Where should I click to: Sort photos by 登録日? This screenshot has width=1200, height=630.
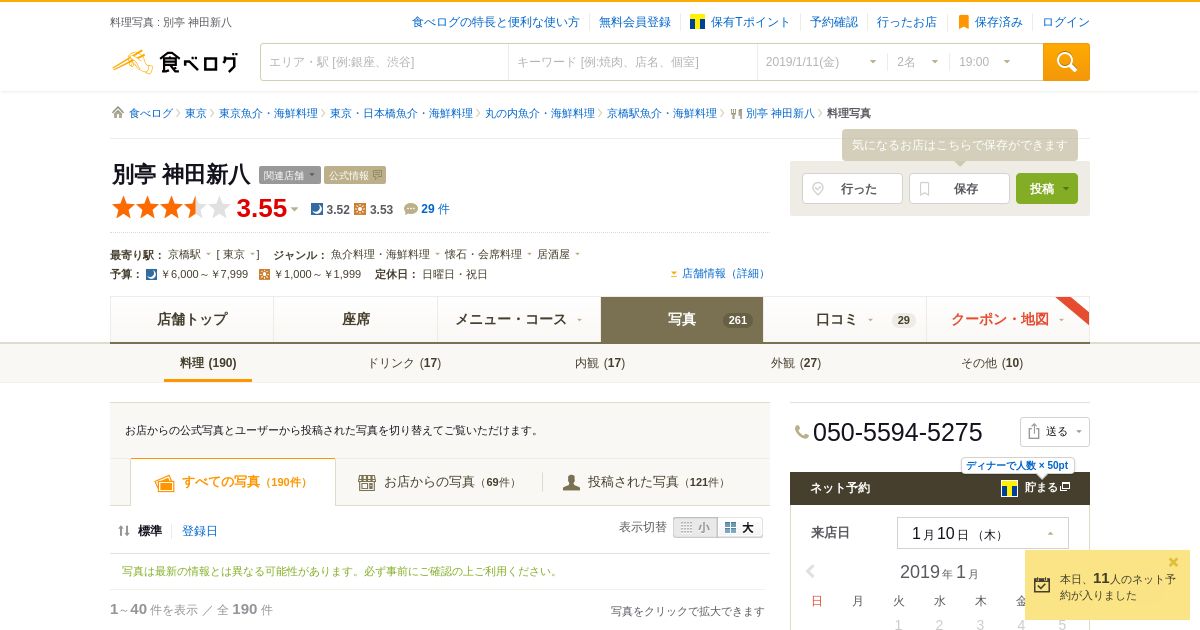click(x=200, y=531)
